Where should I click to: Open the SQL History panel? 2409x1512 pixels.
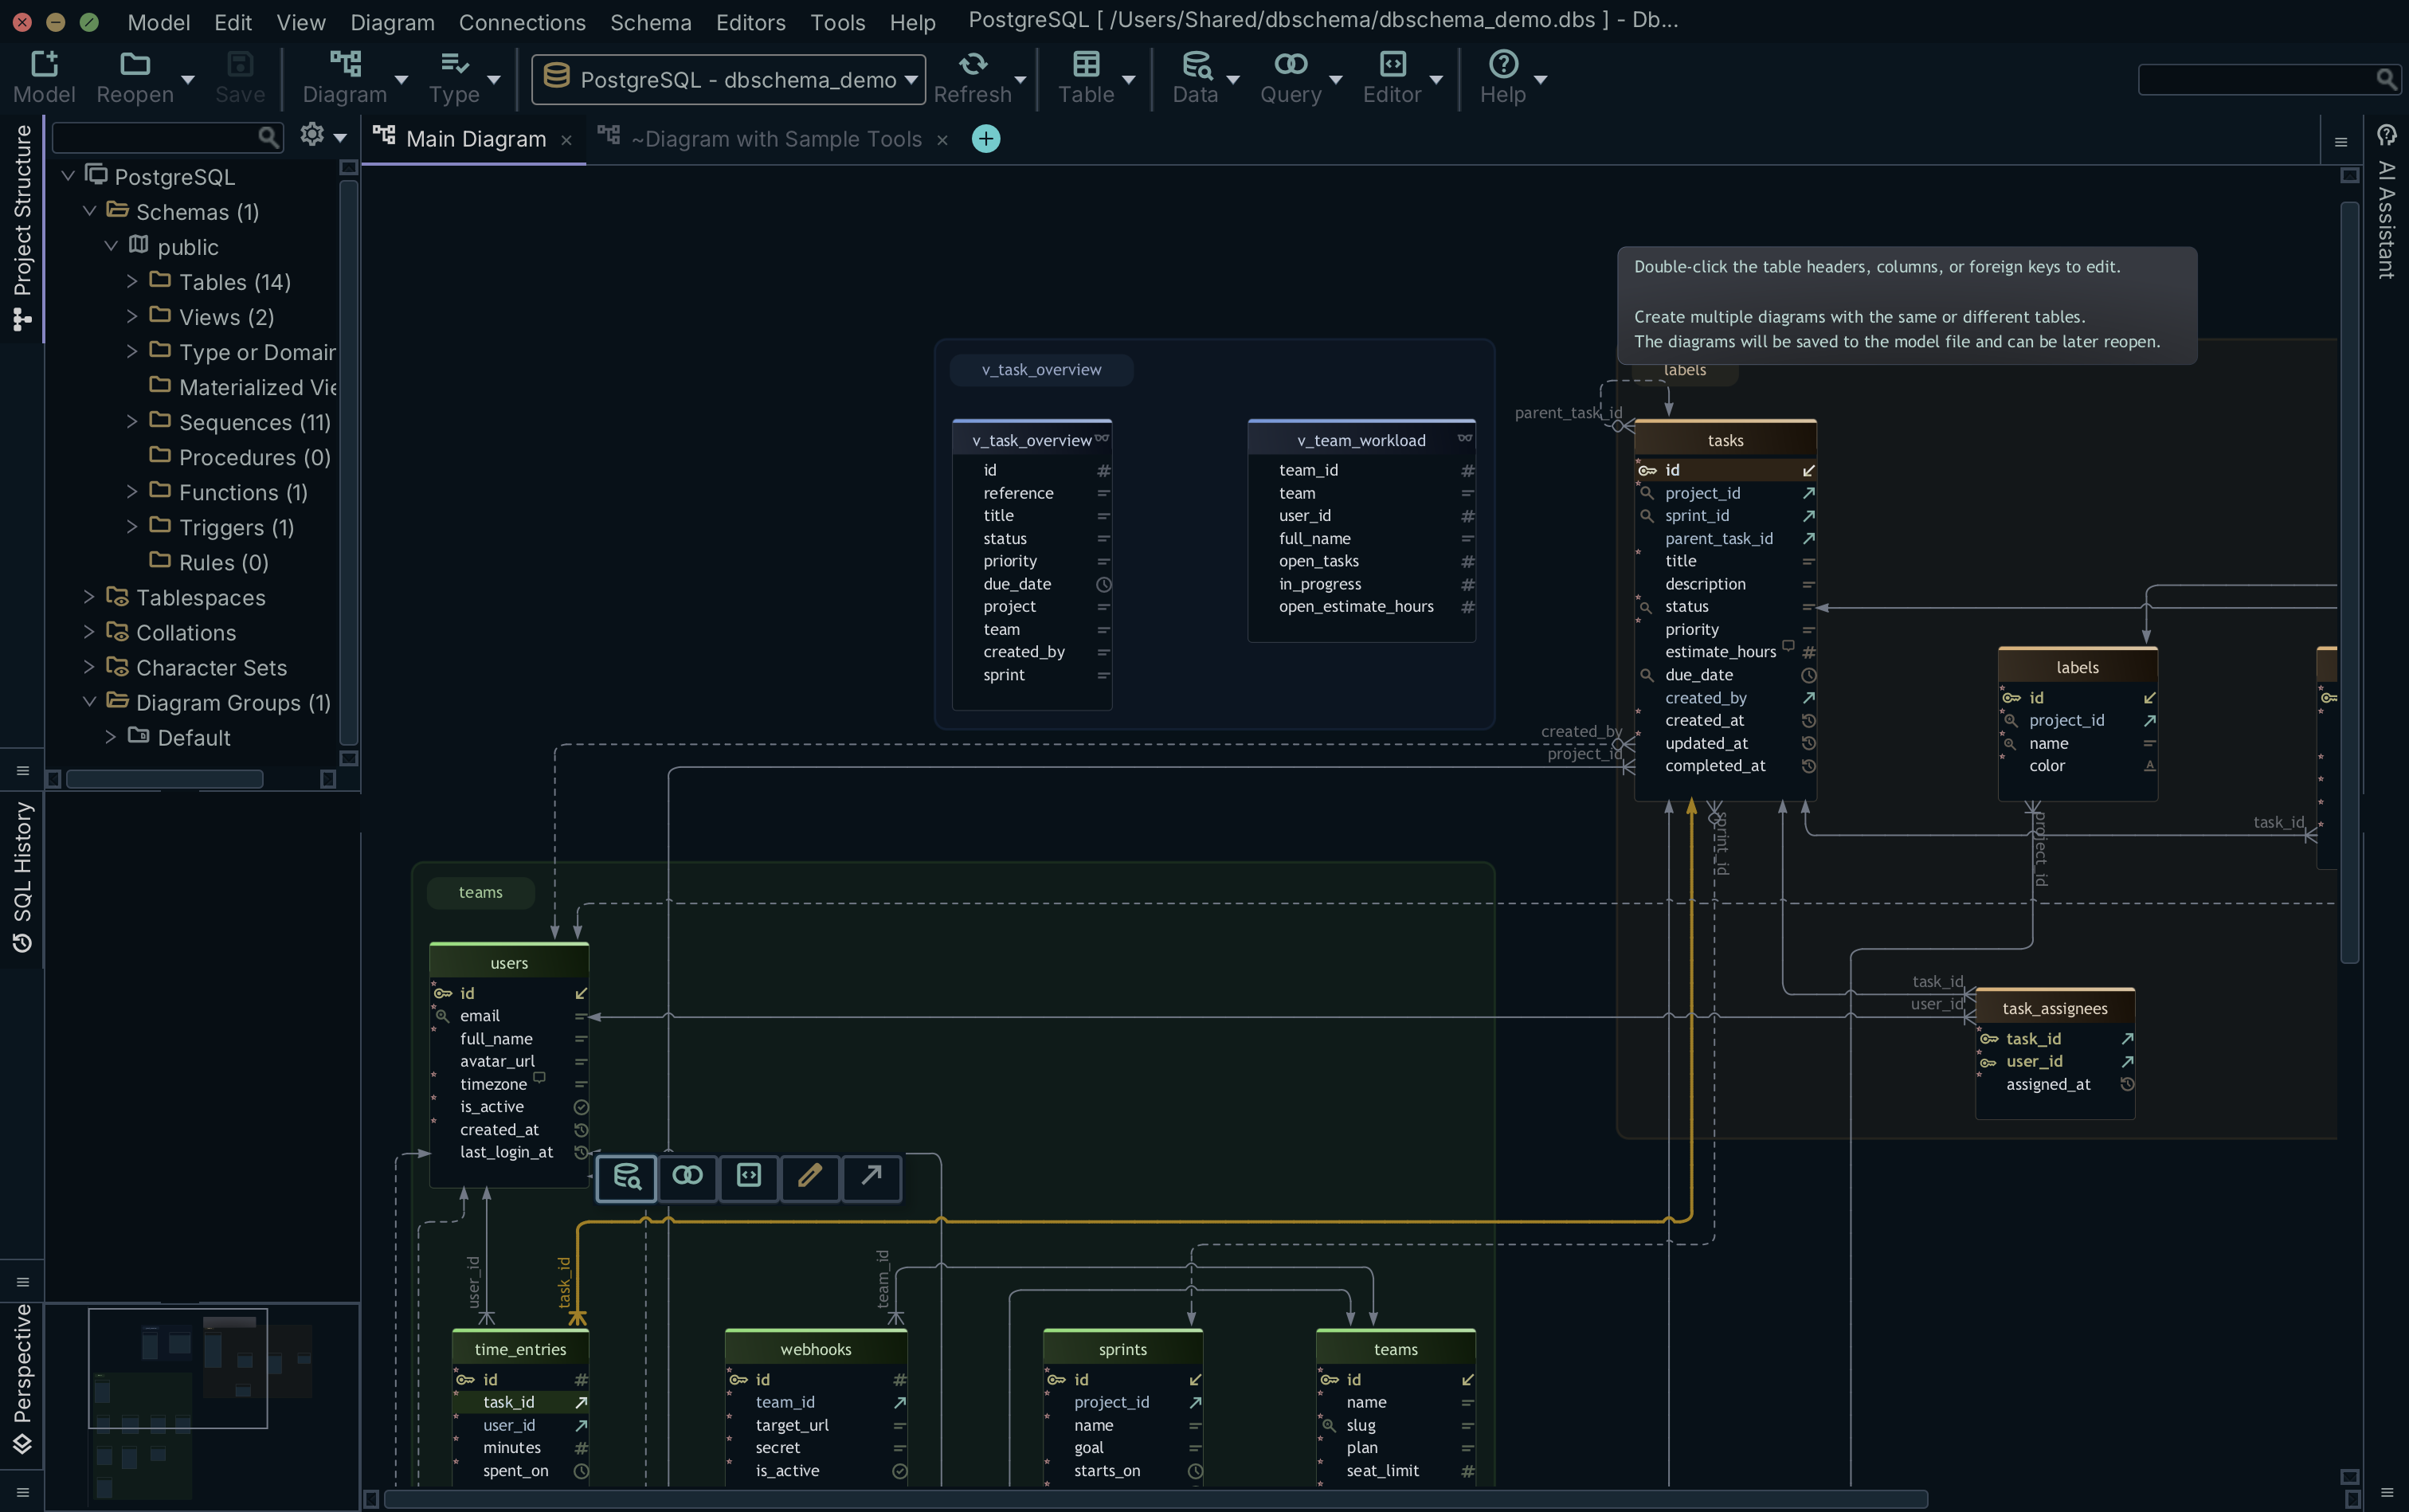[x=22, y=877]
